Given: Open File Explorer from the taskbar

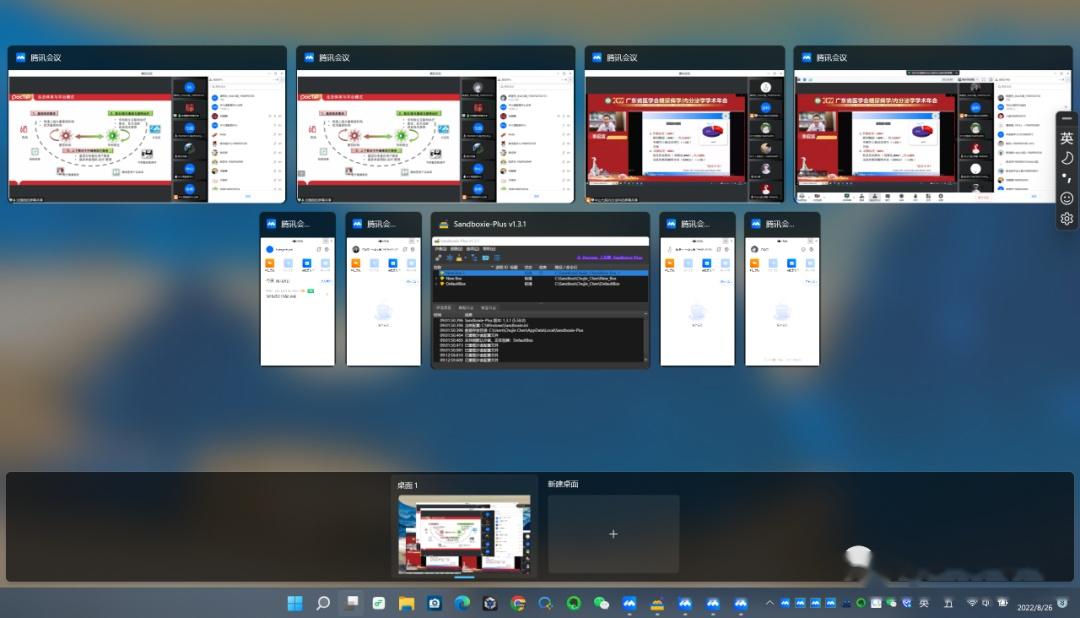Looking at the screenshot, I should (x=406, y=604).
